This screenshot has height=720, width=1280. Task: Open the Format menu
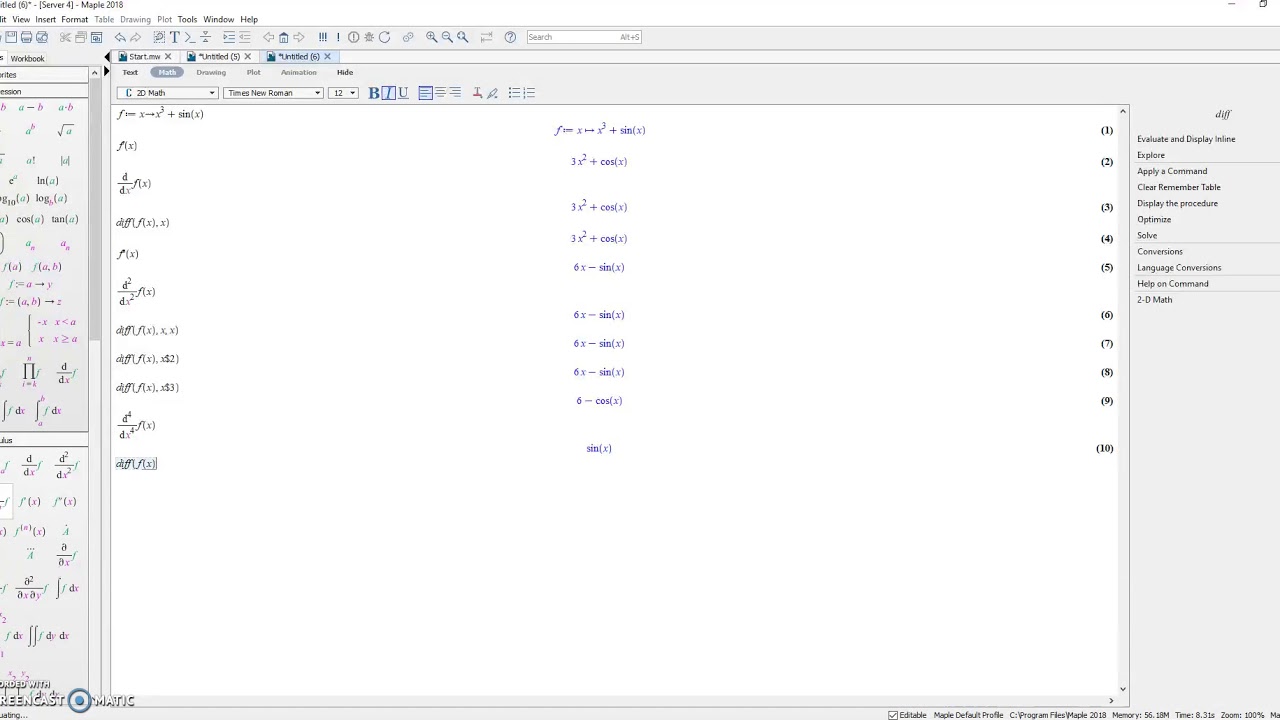point(74,19)
